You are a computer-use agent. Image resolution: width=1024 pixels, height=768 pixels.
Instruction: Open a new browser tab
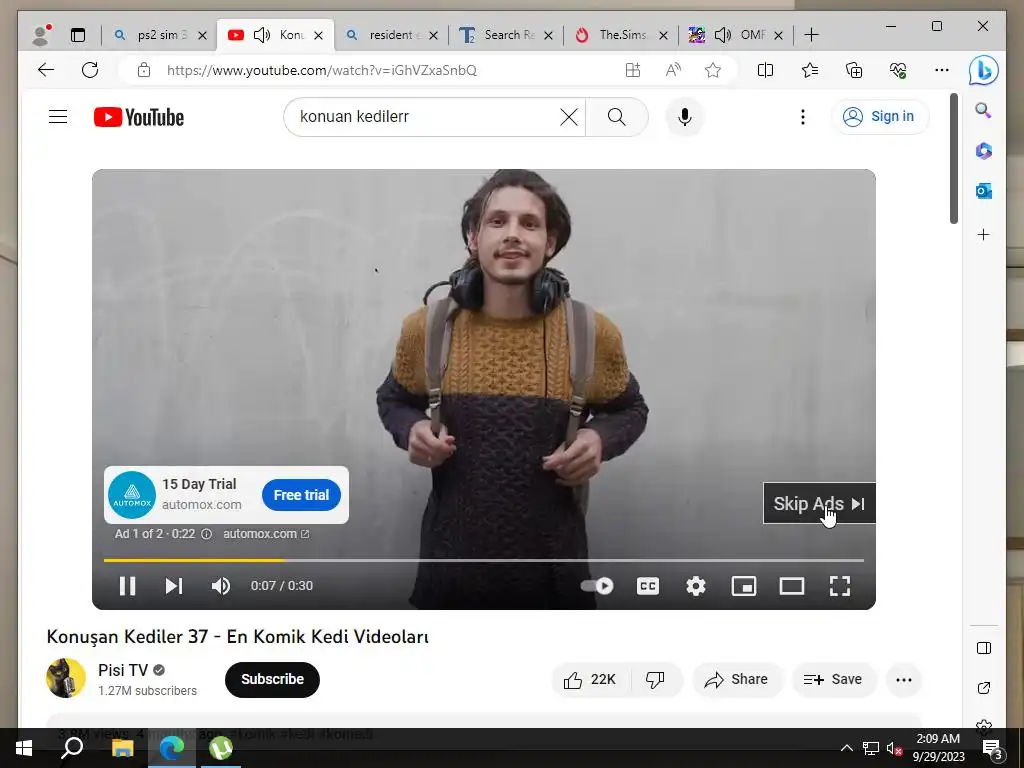coord(811,35)
